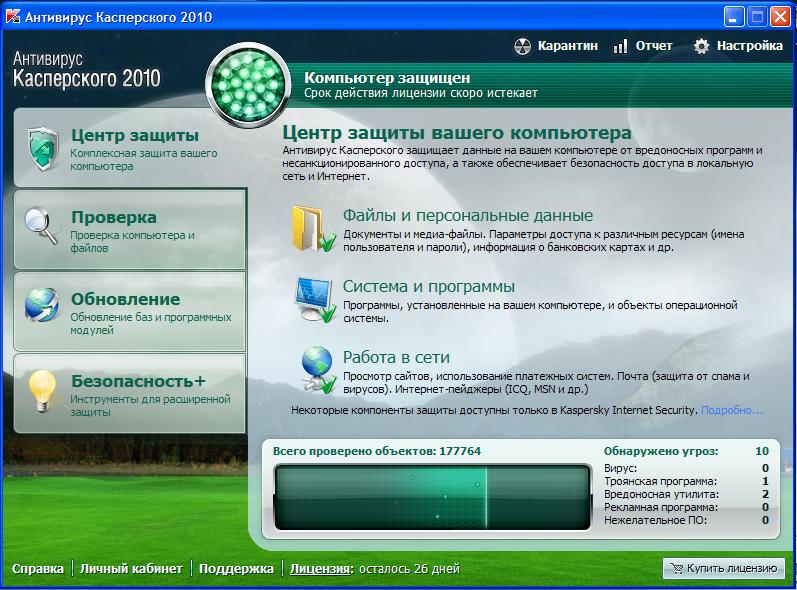797x590 pixels.
Task: Click the globe icon for Обновление
Action: pyautogui.click(x=41, y=305)
